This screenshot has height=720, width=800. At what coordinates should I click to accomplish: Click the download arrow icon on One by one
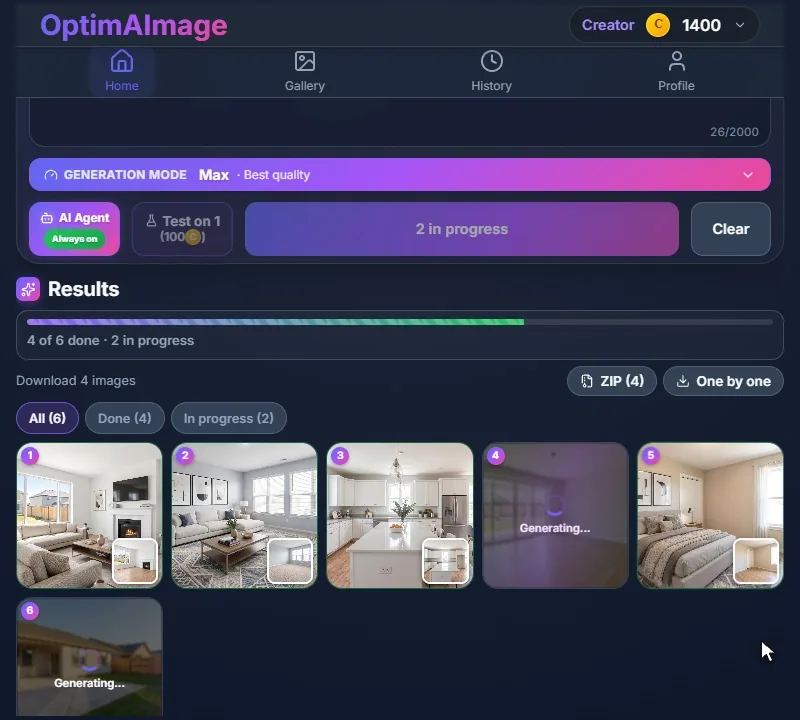pyautogui.click(x=683, y=381)
